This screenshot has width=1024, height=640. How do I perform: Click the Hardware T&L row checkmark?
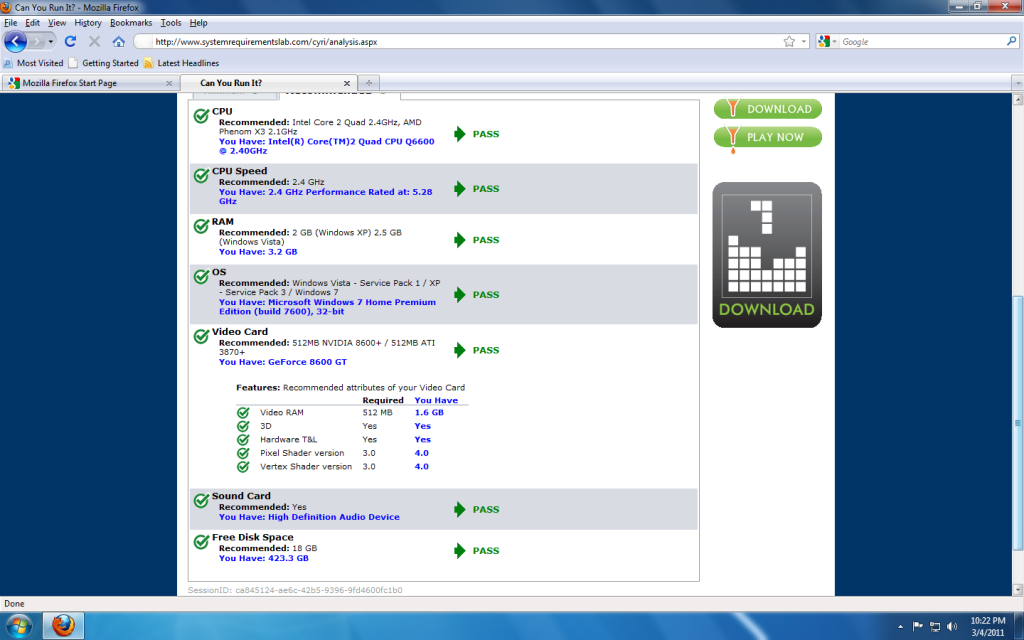tap(243, 440)
